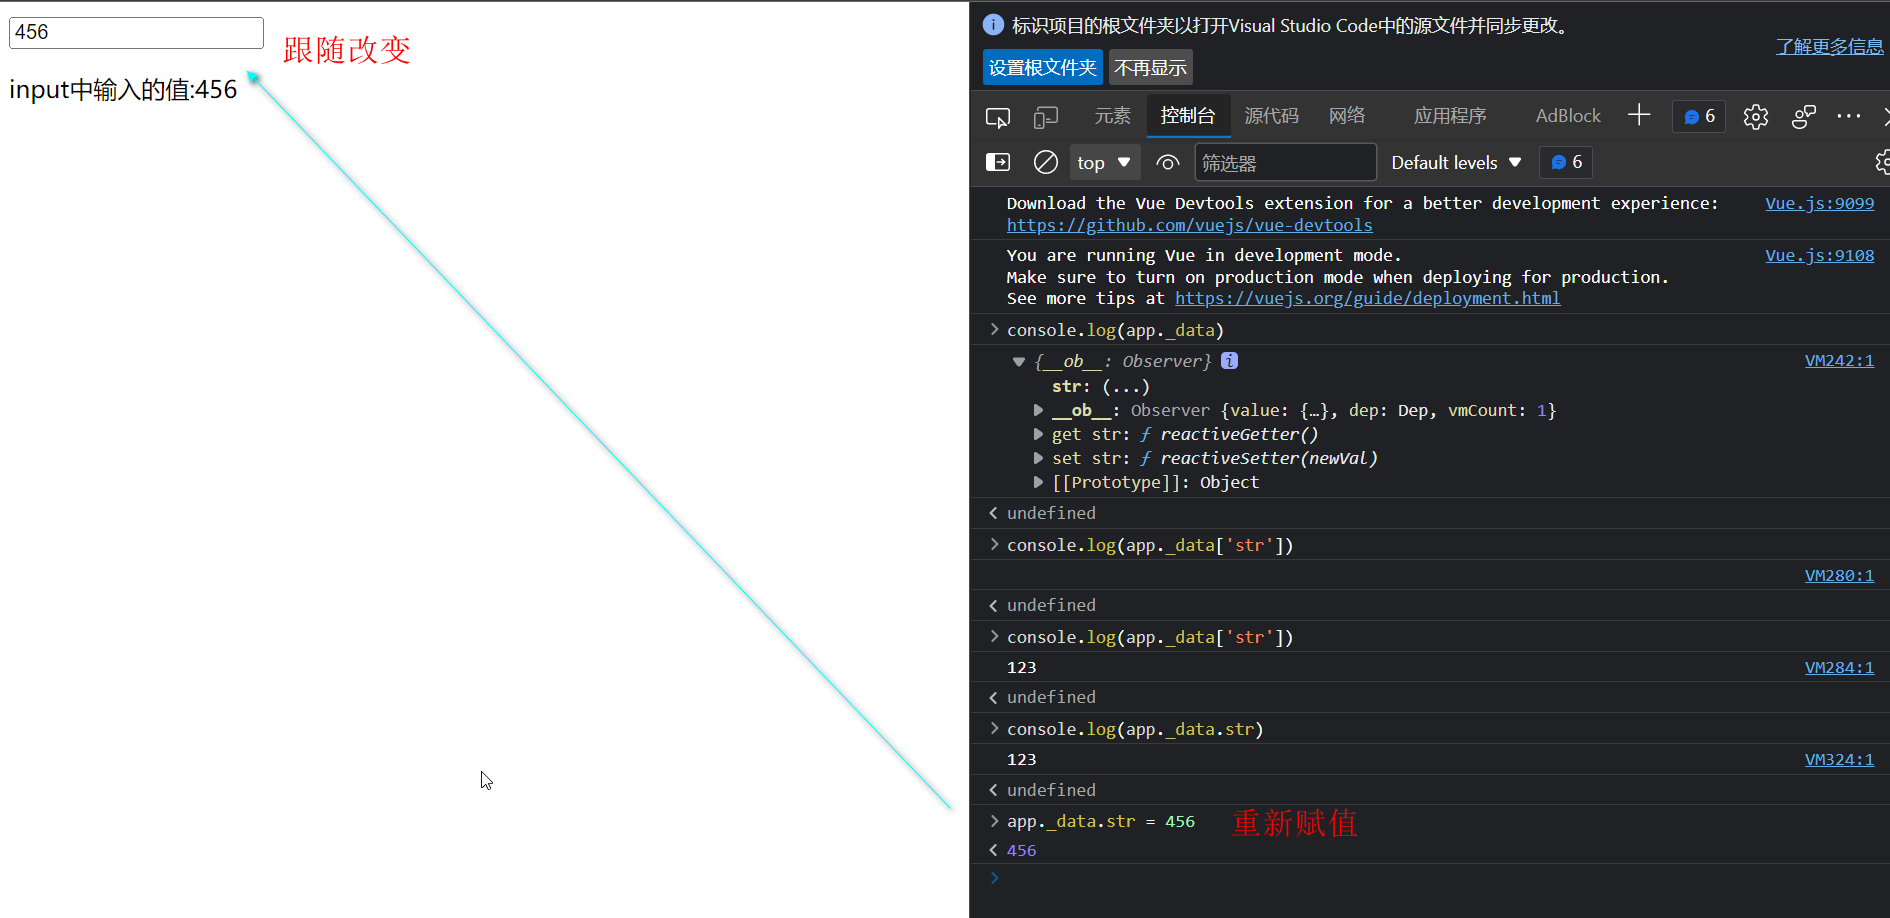
Task: Click the info icon in the notification bar
Action: (x=993, y=24)
